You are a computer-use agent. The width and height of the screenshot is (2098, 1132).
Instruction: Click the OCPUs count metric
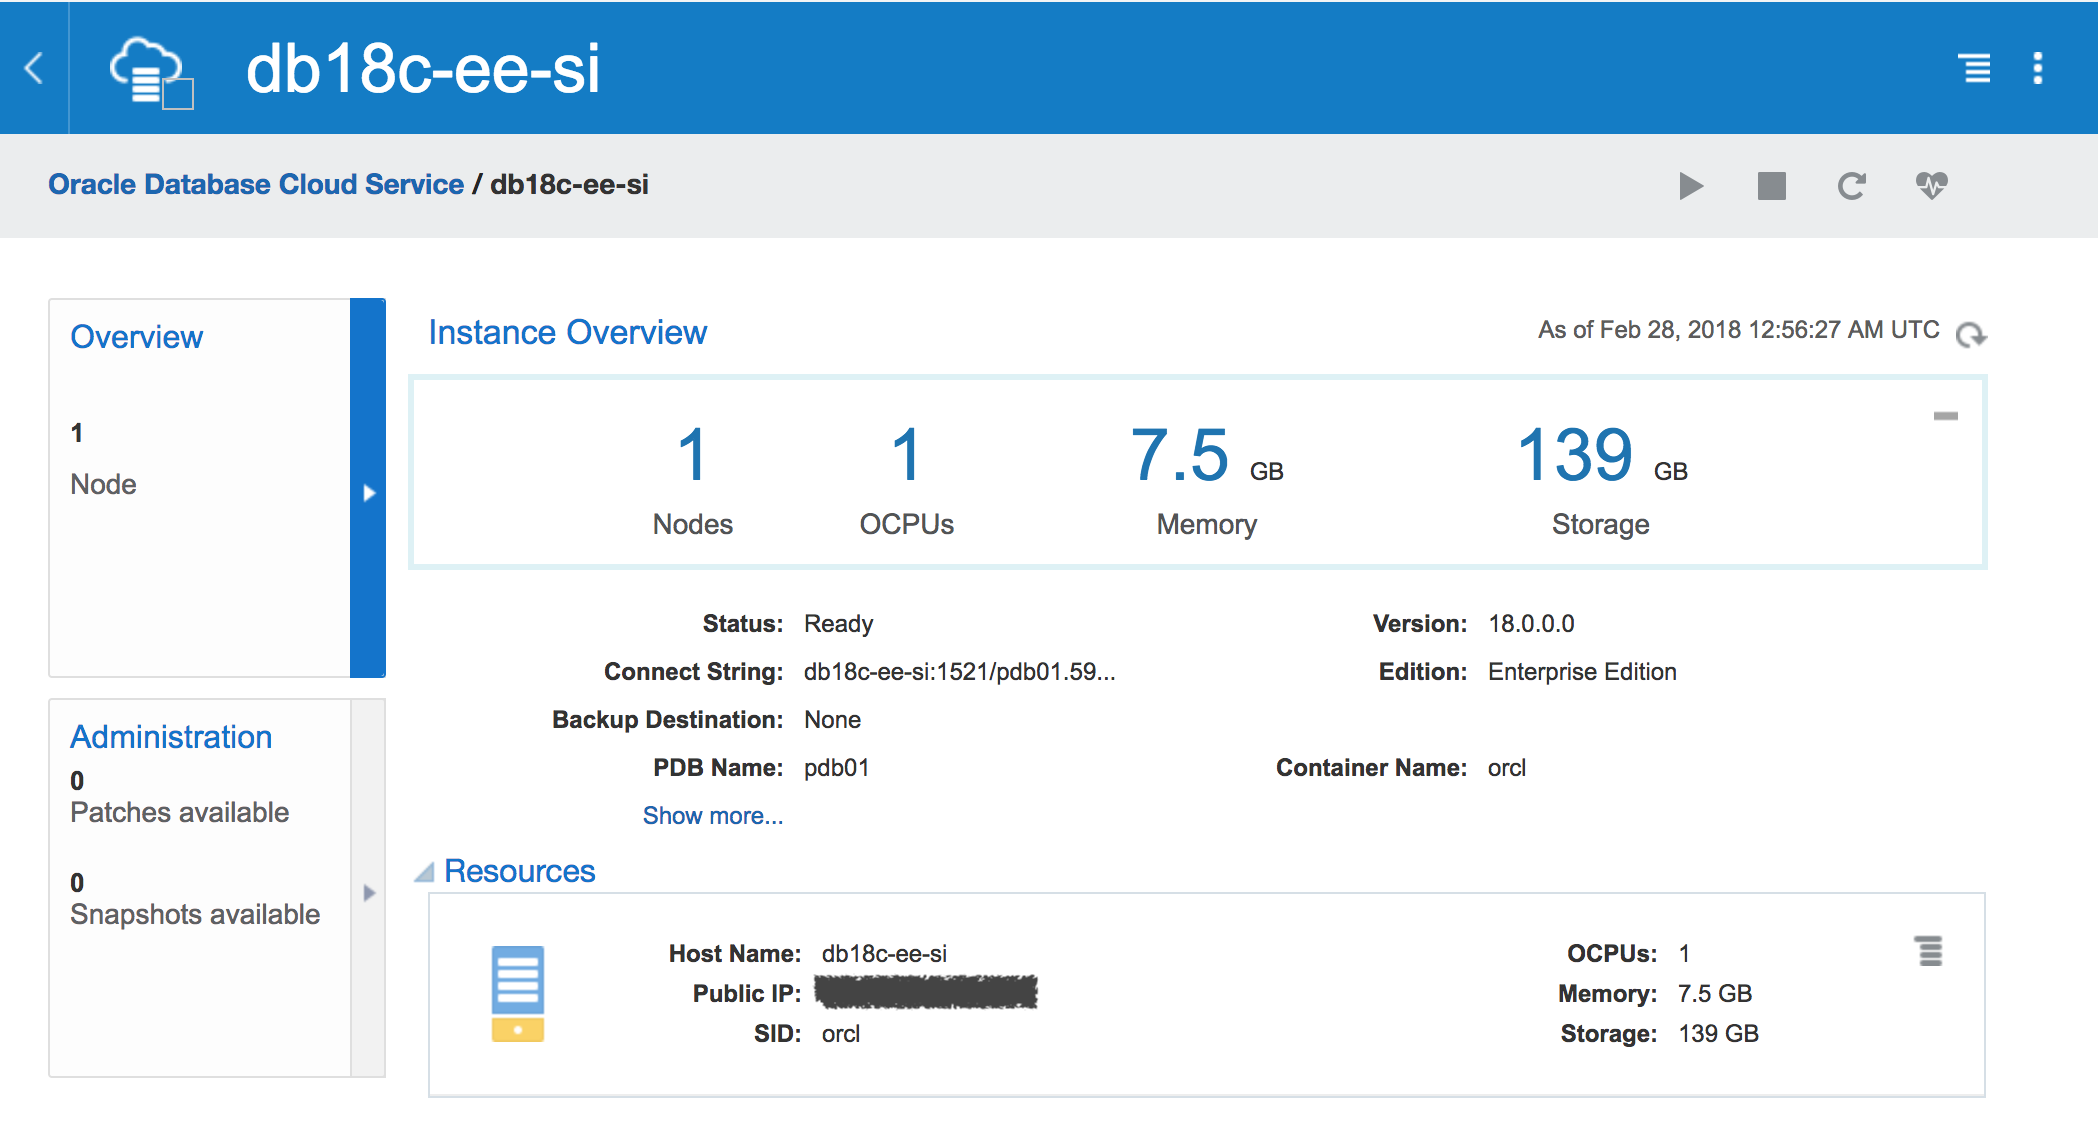coord(907,480)
